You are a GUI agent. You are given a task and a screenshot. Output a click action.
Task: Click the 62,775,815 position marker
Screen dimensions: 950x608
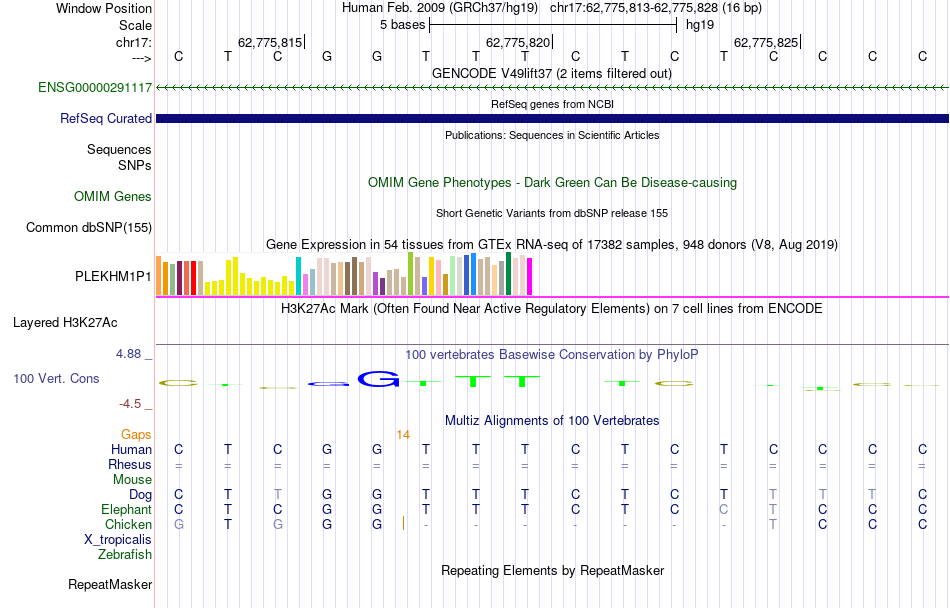(x=270, y=42)
